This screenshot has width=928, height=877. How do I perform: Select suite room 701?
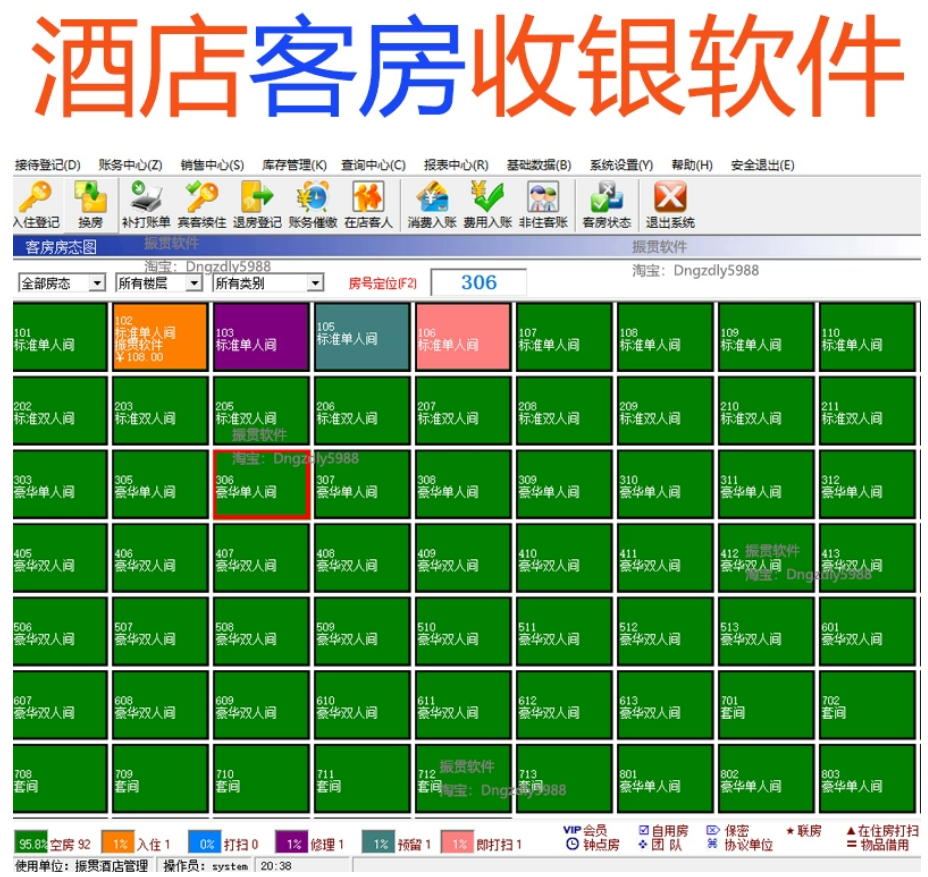click(766, 705)
